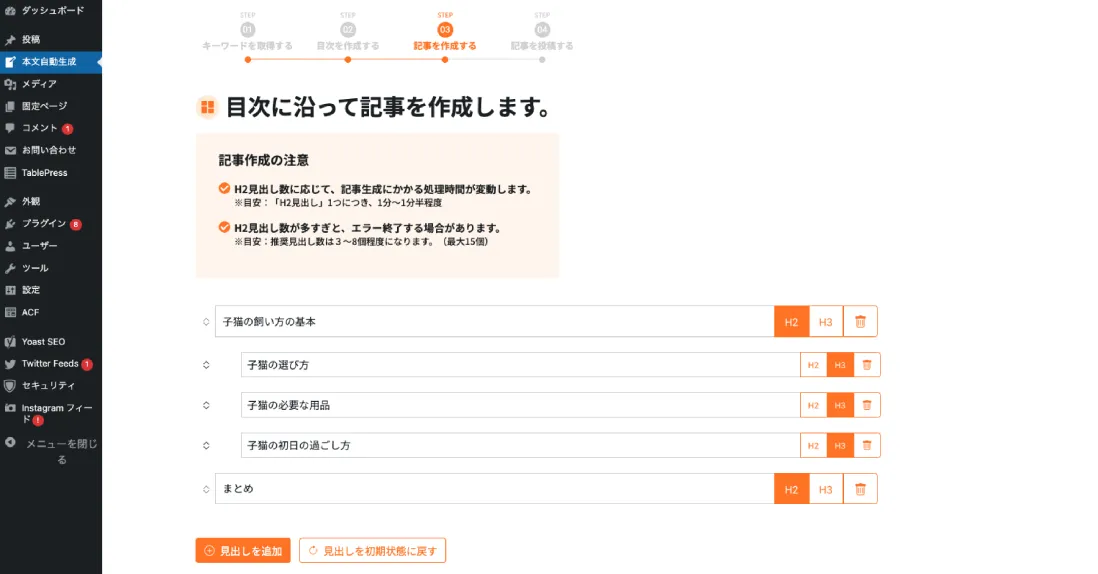The width and height of the screenshot is (1098, 574).
Task: Click the user icon beside ユーザー
Action: point(10,246)
